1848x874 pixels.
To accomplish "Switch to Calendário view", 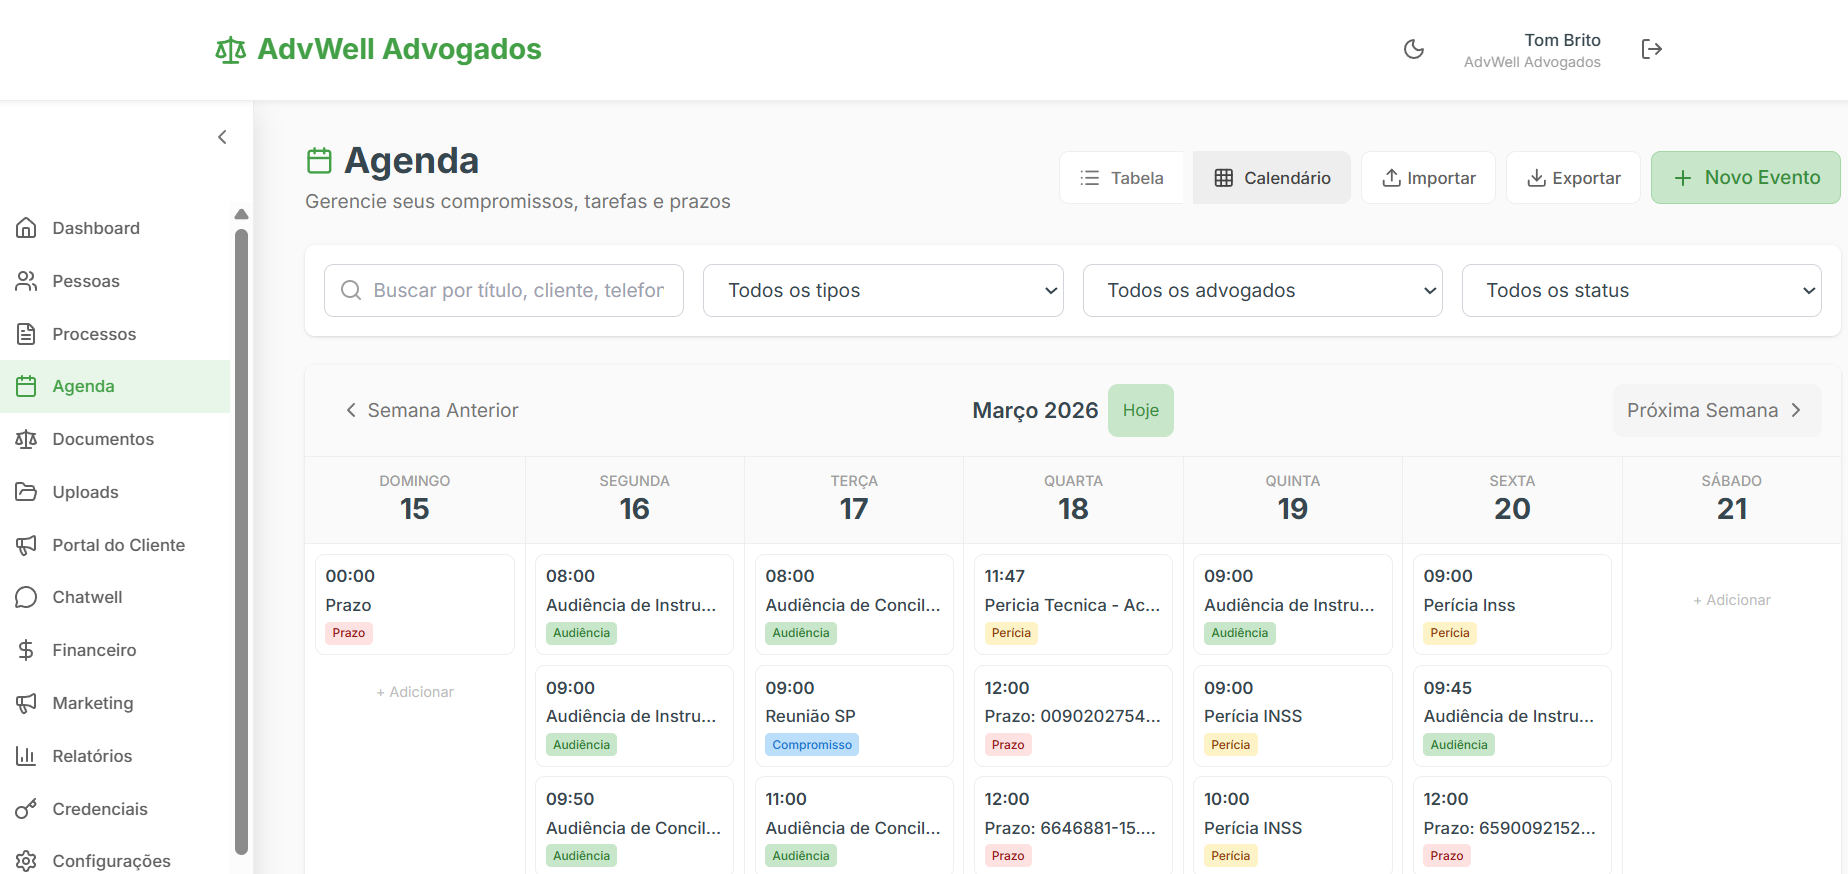I will pos(1272,178).
